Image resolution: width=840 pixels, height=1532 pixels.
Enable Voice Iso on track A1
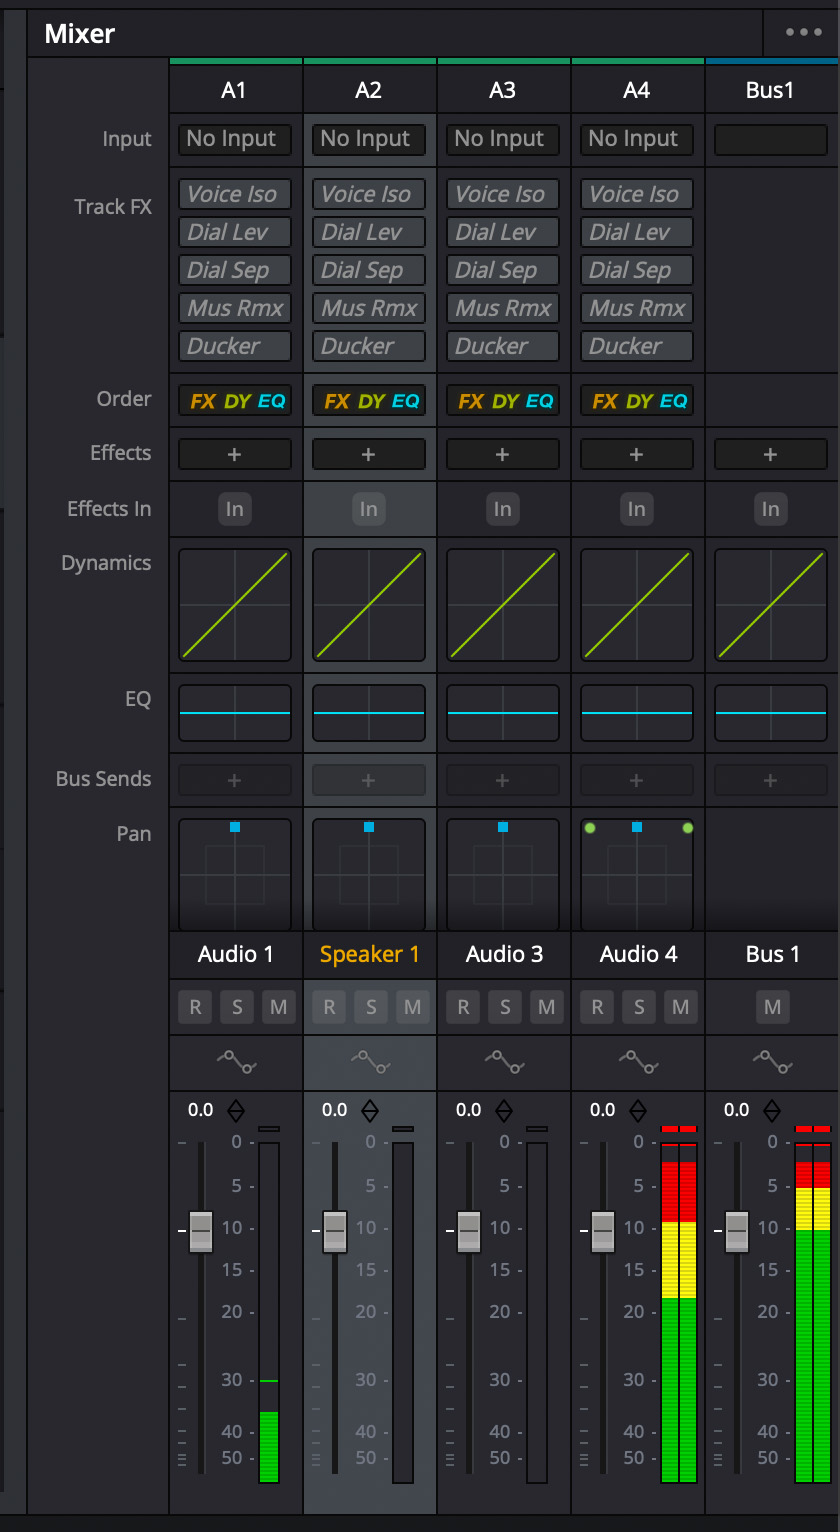(235, 194)
